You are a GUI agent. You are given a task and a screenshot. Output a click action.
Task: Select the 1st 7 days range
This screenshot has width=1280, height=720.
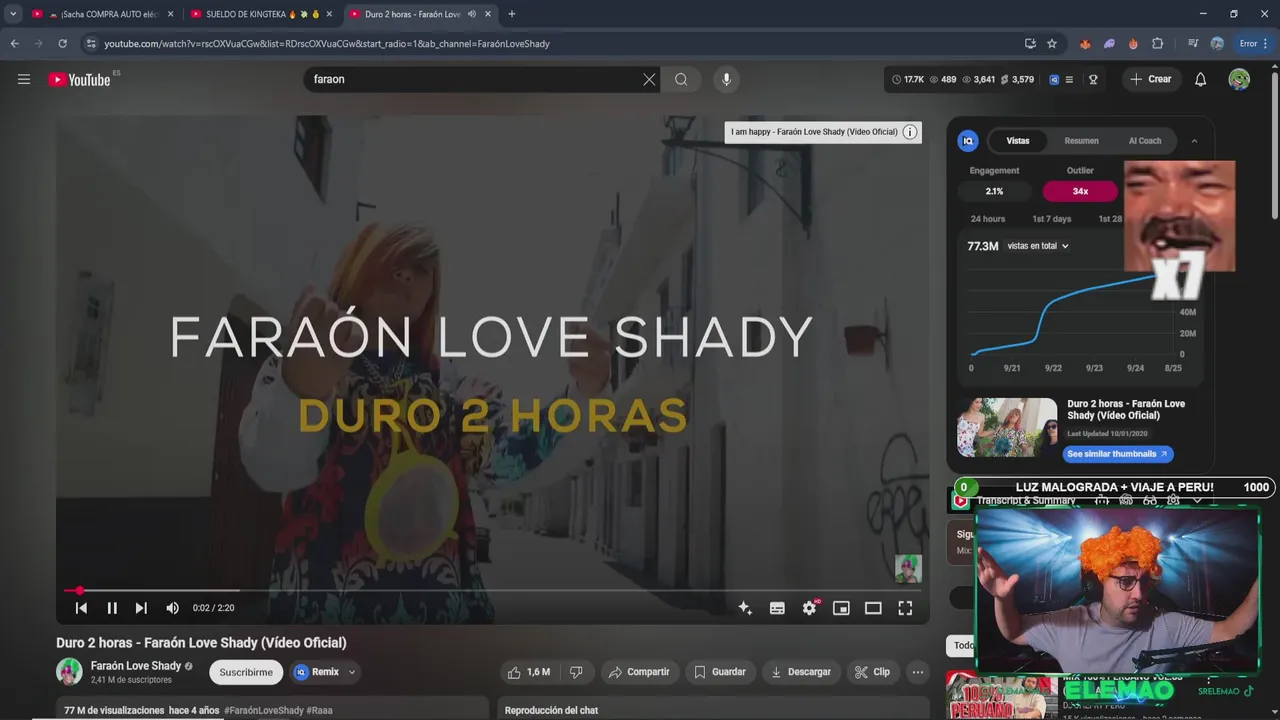pyautogui.click(x=1051, y=219)
